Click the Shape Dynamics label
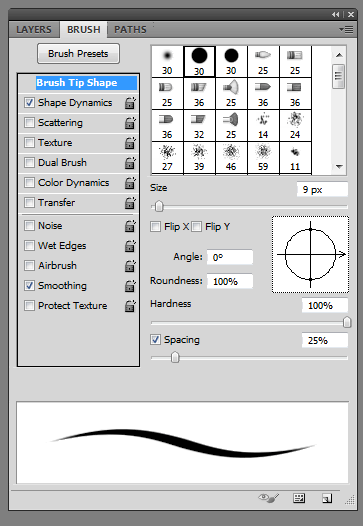This screenshot has width=363, height=526. click(75, 103)
